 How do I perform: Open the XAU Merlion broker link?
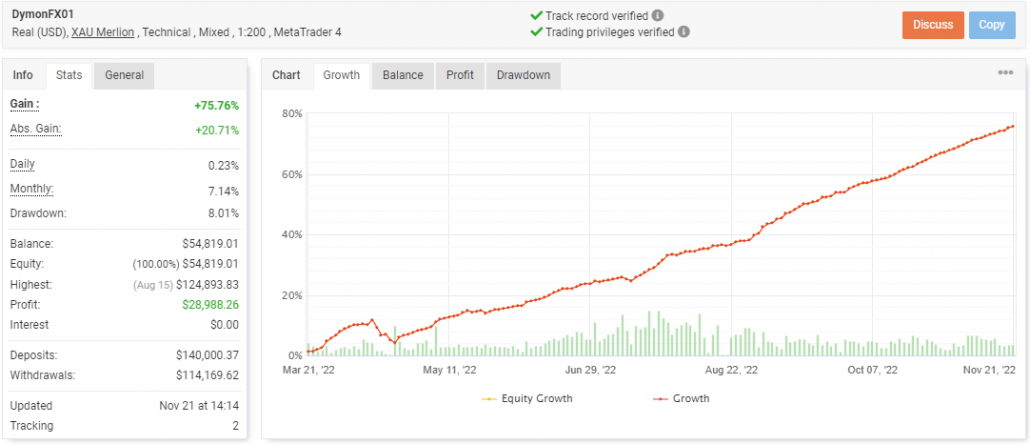tap(102, 32)
